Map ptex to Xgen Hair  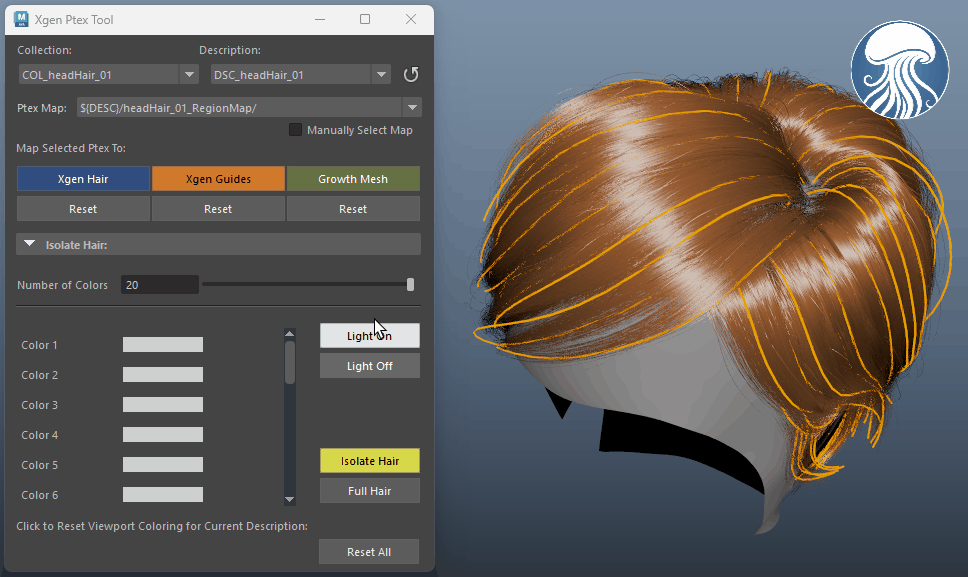tap(83, 178)
